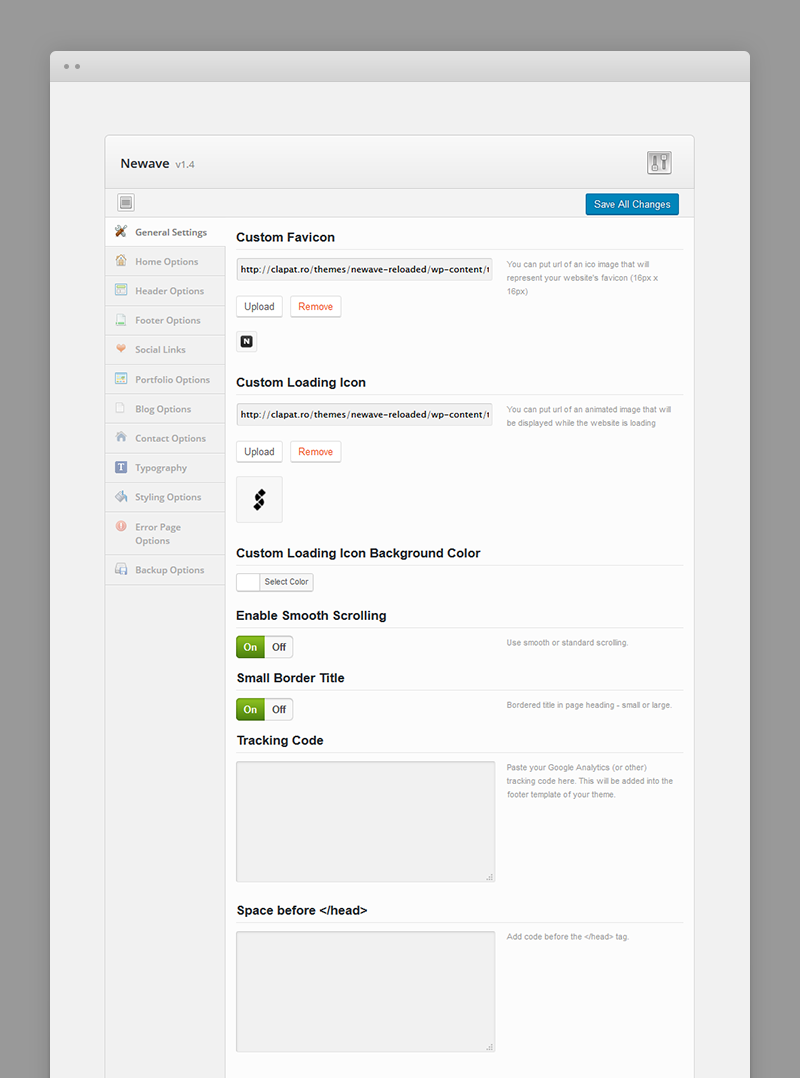This screenshot has width=800, height=1078.
Task: Click the Styling Options paint bucket icon
Action: pos(121,496)
